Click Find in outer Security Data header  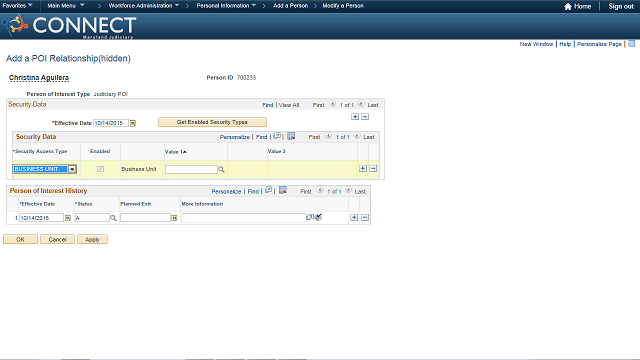[267, 105]
